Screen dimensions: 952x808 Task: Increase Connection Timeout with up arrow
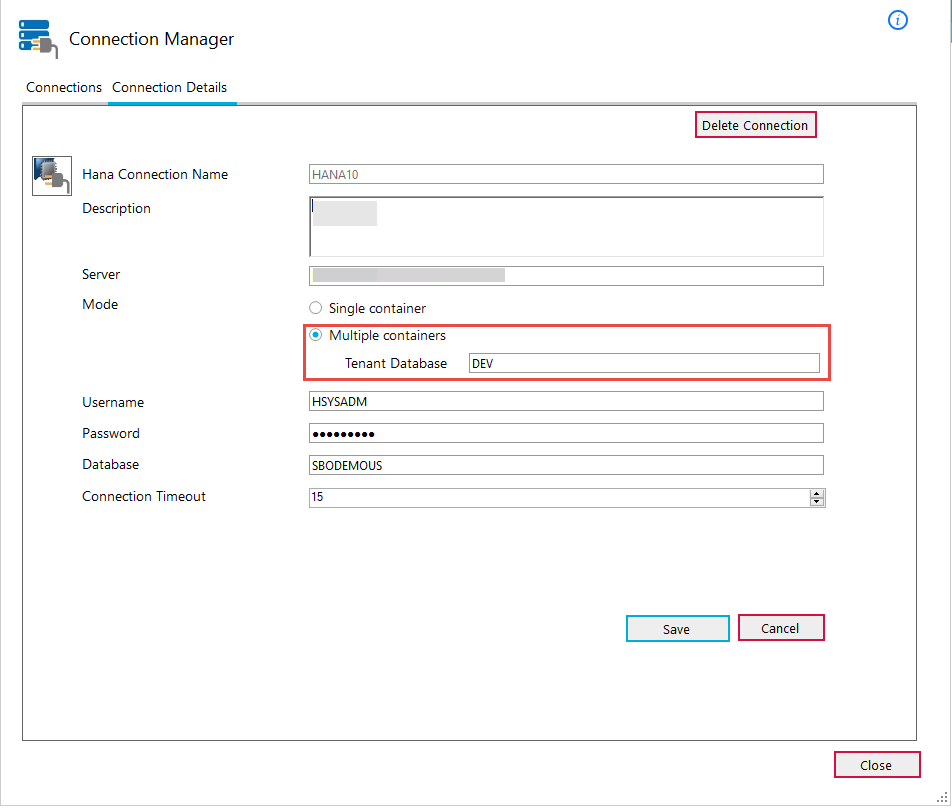[817, 494]
